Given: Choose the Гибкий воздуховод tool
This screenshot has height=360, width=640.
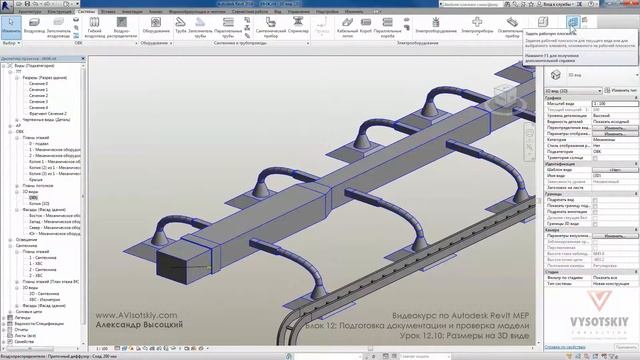Looking at the screenshot, I should click(94, 27).
